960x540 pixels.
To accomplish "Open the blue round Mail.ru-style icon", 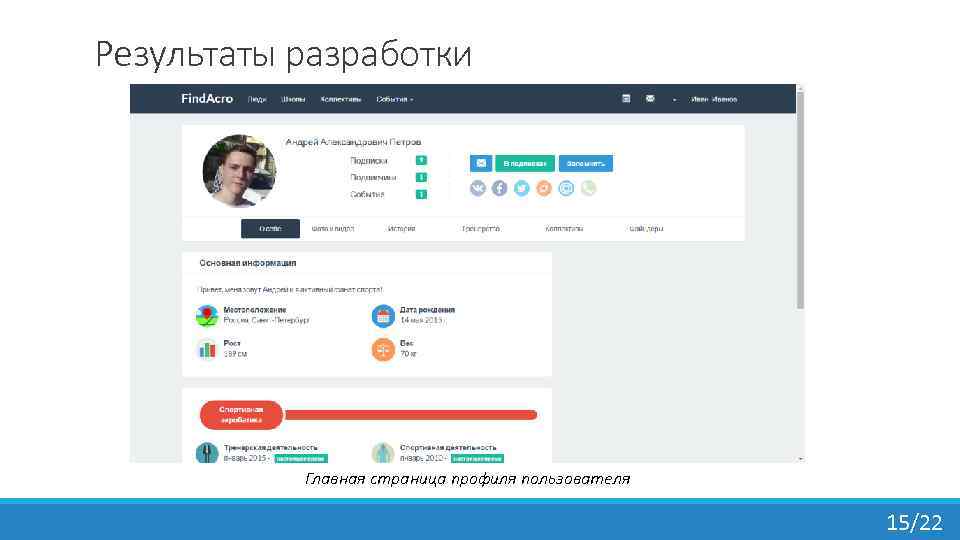I will pyautogui.click(x=566, y=189).
